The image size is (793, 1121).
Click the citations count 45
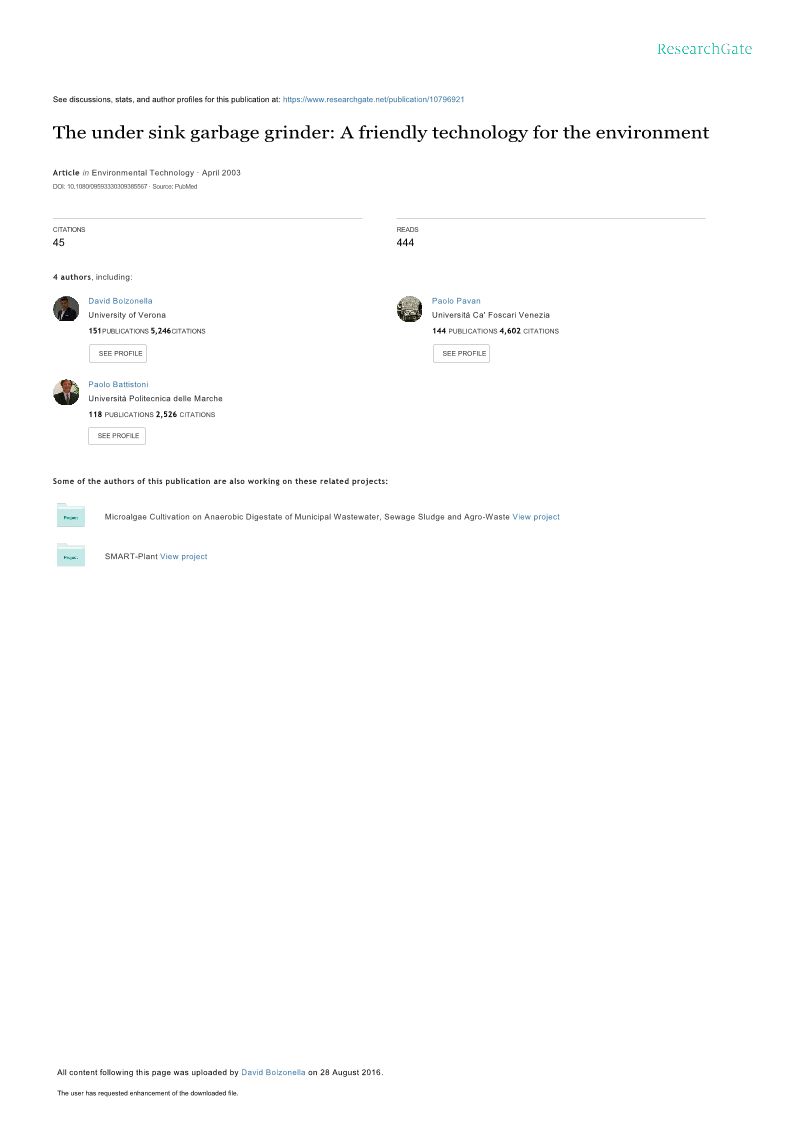coord(59,242)
